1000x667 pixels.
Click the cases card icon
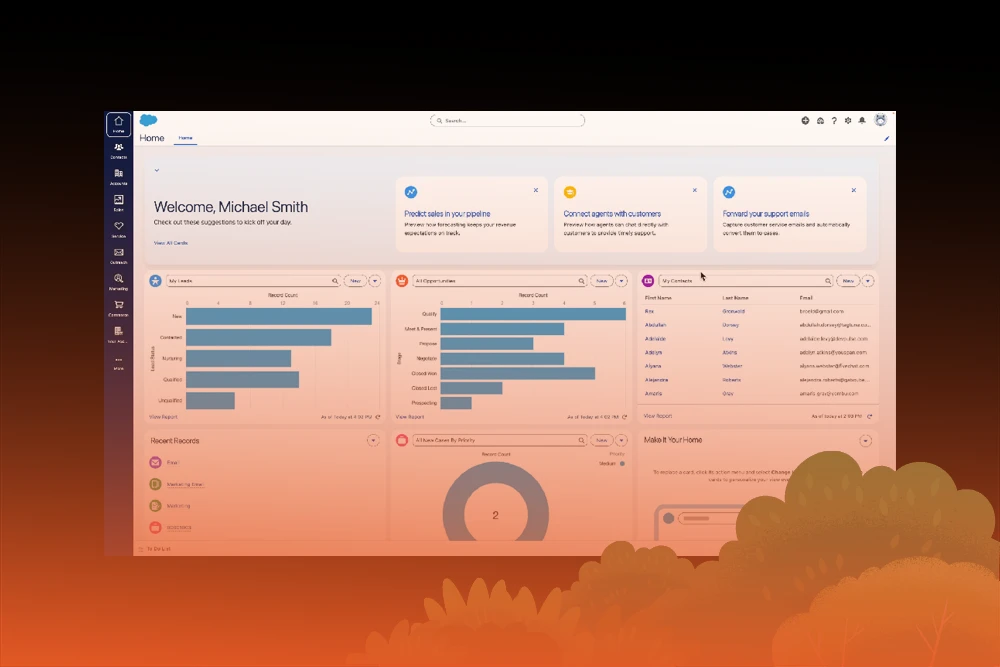[402, 440]
